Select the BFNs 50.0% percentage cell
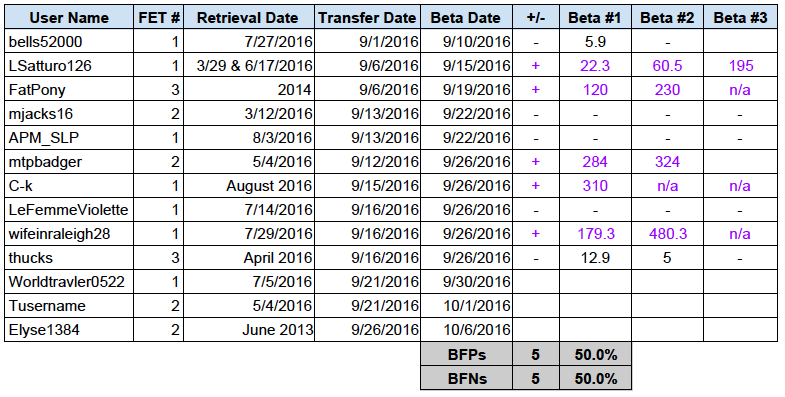This screenshot has width=785, height=397. pos(595,378)
